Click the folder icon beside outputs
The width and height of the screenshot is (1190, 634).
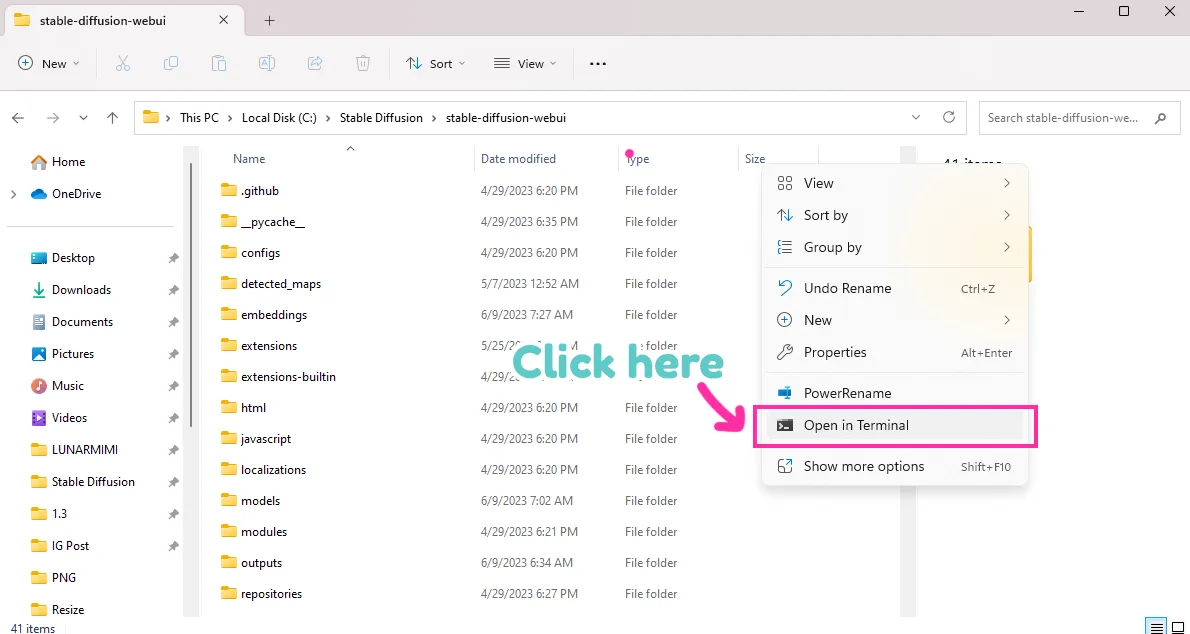coord(229,563)
